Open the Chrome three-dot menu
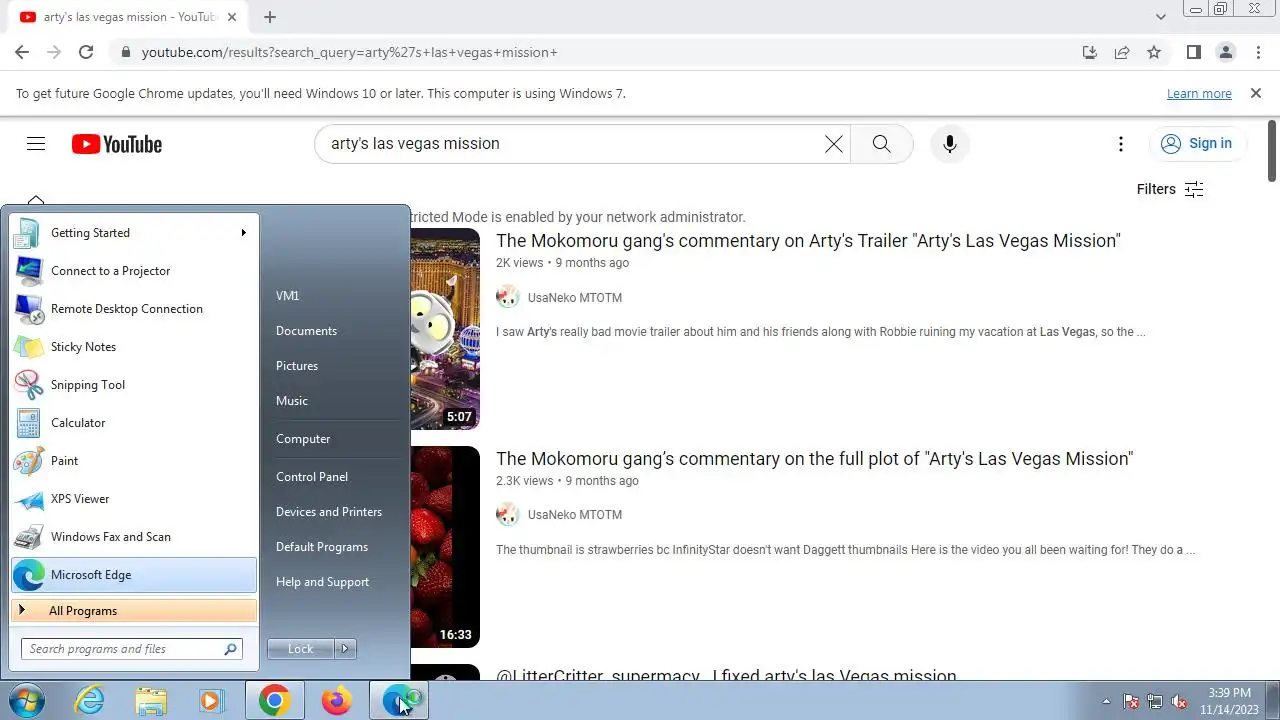The height and width of the screenshot is (720, 1280). click(x=1257, y=52)
